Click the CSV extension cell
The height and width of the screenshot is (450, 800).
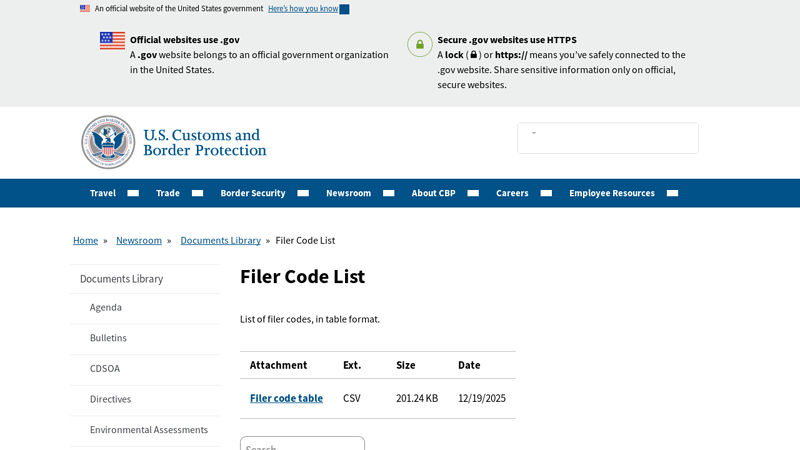pyautogui.click(x=352, y=398)
